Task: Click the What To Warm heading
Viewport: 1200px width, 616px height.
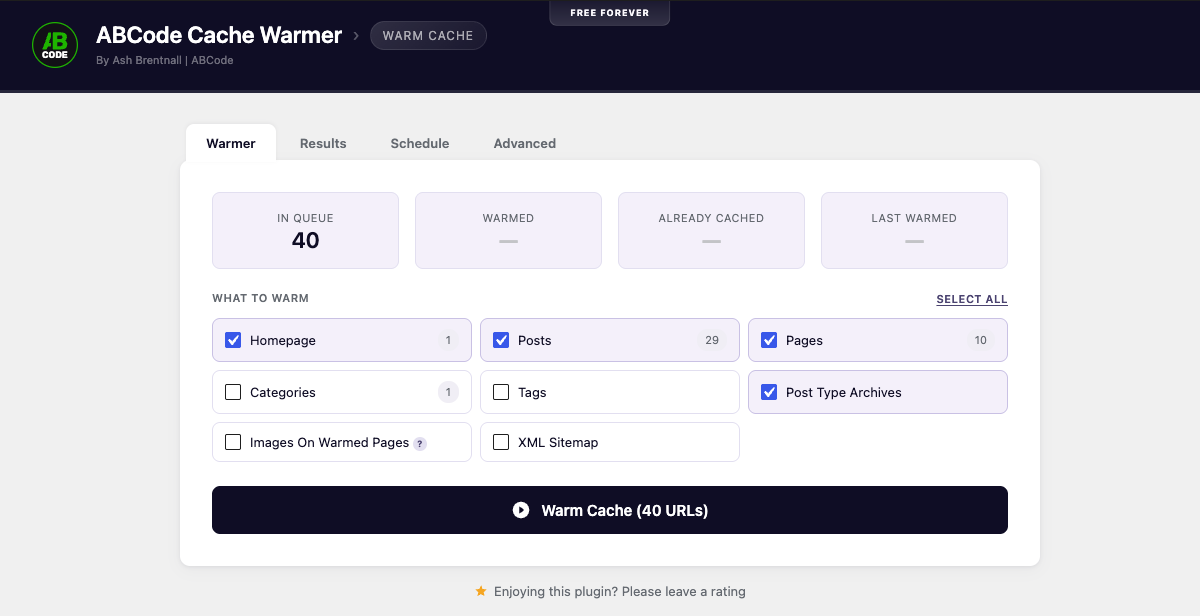Action: 260,298
